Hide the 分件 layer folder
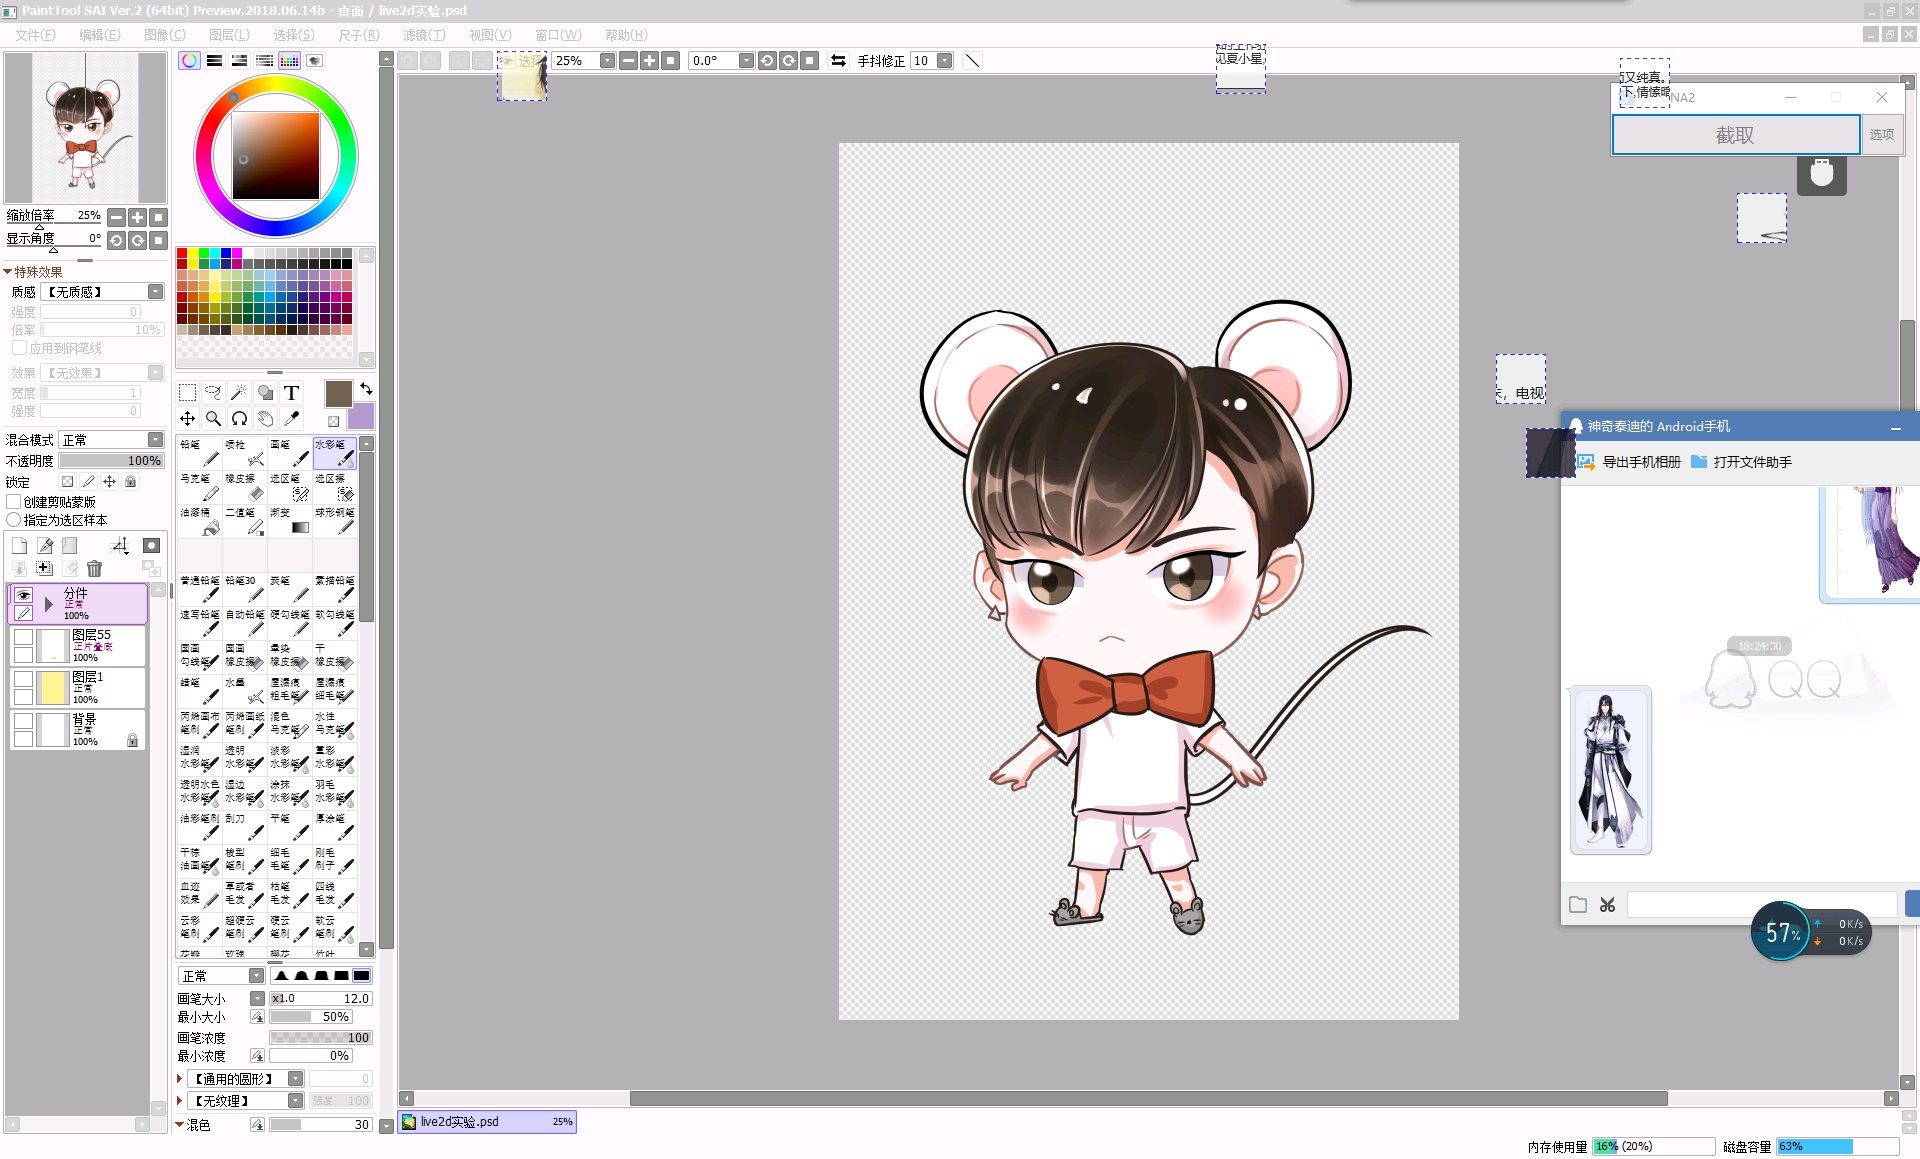The width and height of the screenshot is (1920, 1159). [x=23, y=594]
